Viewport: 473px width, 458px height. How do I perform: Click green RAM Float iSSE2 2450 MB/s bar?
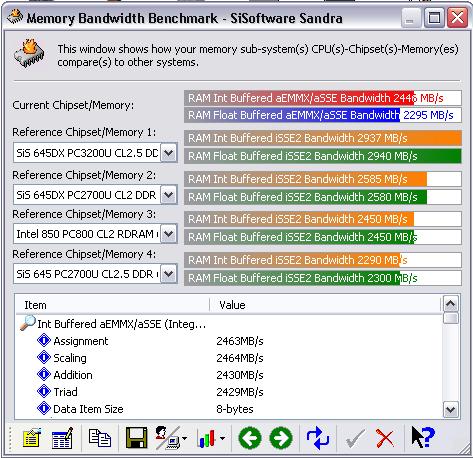tap(323, 237)
